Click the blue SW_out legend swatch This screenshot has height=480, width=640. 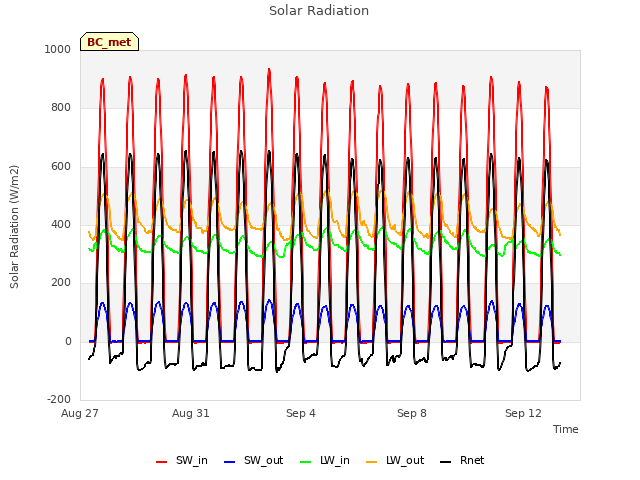[x=230, y=462]
